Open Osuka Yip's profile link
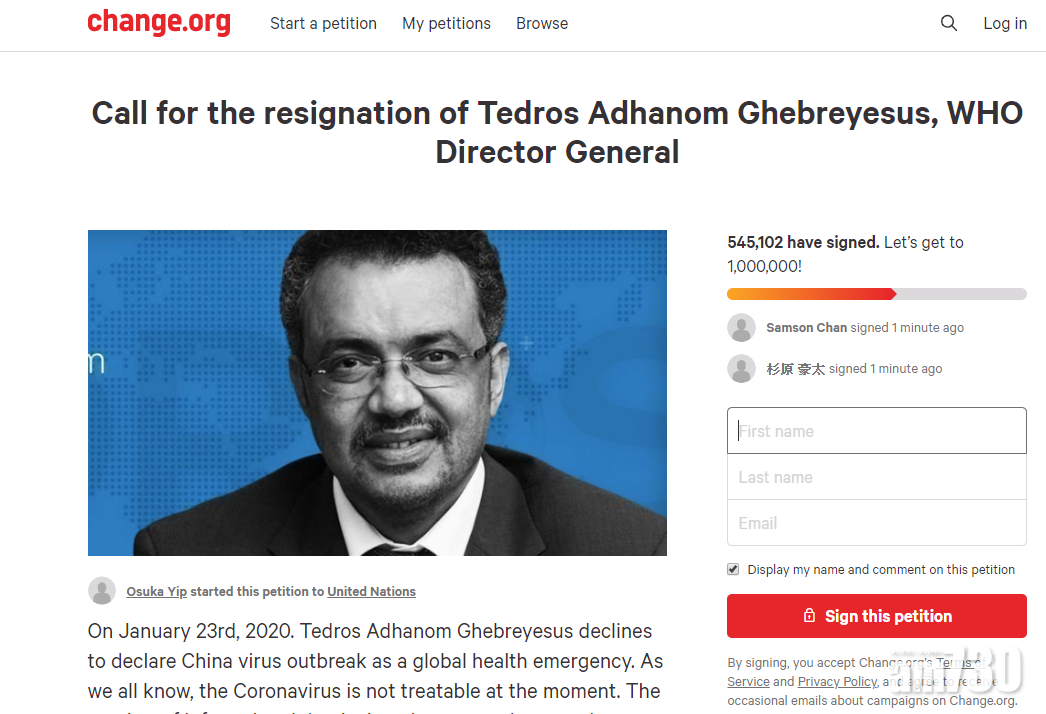The image size is (1046, 714). 156,592
